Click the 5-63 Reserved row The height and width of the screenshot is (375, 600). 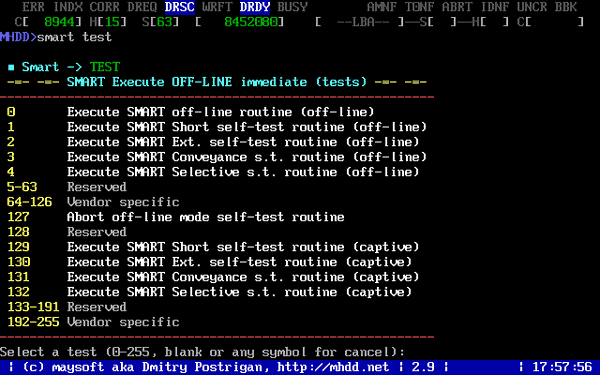pos(67,187)
